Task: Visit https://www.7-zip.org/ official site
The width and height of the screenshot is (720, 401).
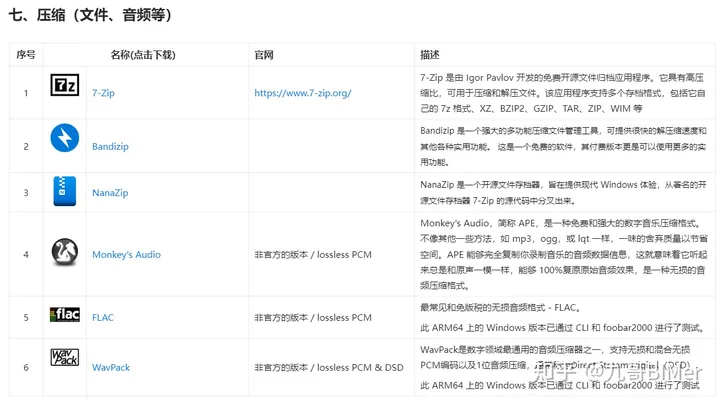Action: (x=303, y=93)
